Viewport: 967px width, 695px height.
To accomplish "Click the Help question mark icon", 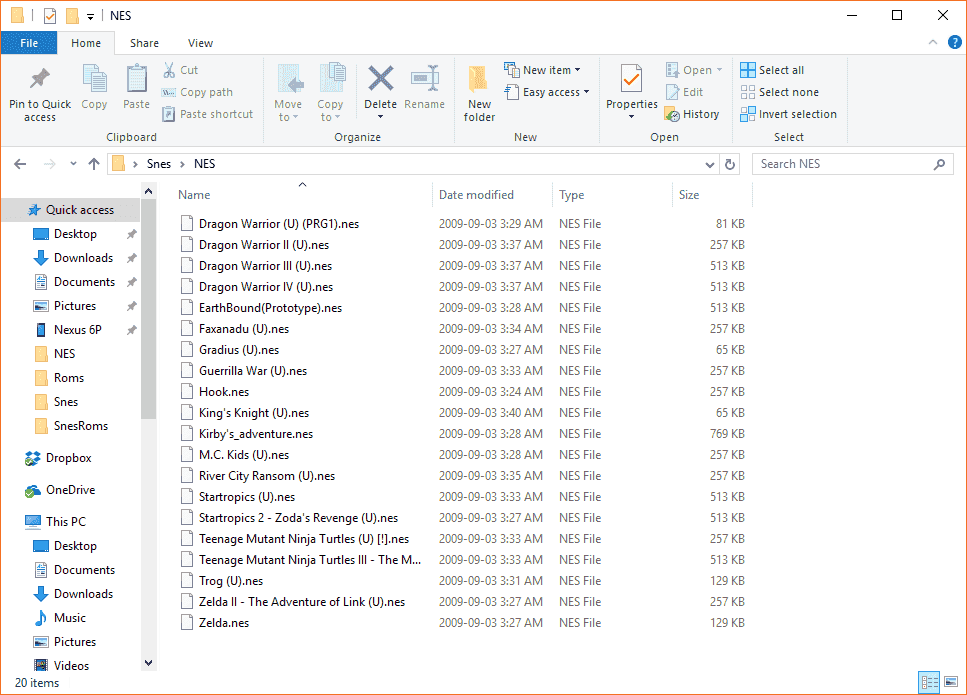I will [x=954, y=43].
